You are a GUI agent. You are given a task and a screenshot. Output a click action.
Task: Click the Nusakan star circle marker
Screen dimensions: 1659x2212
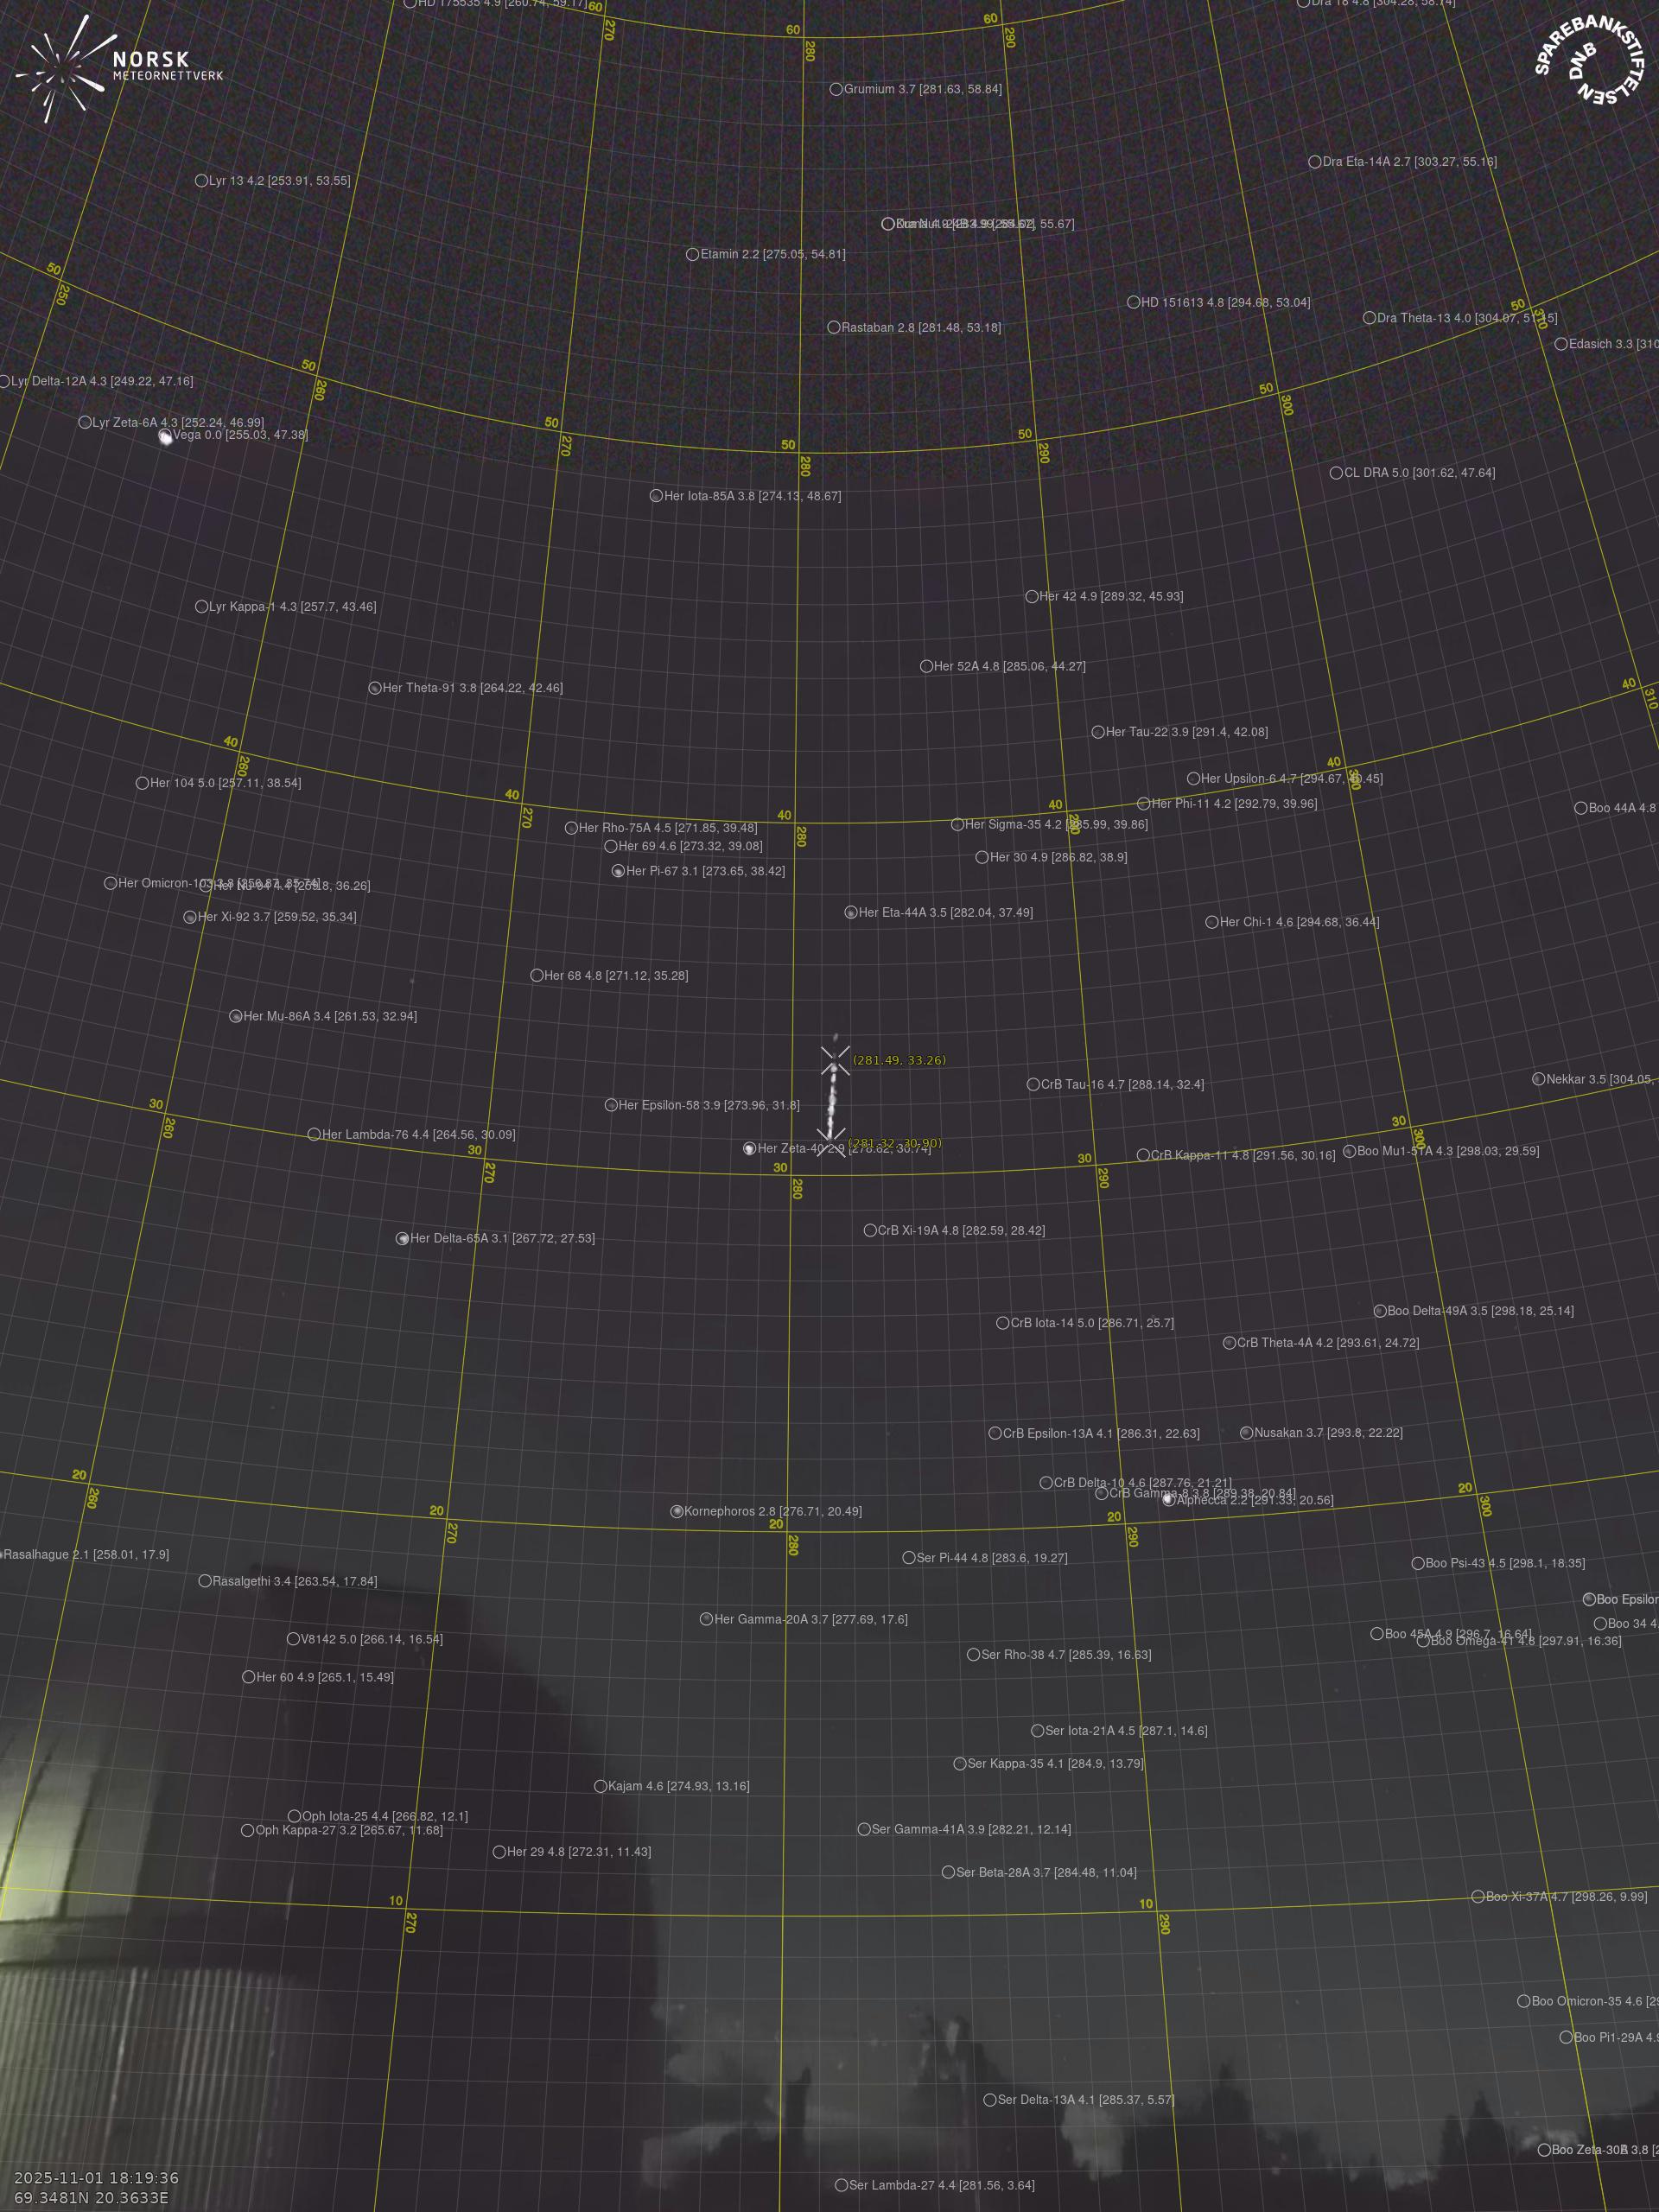pyautogui.click(x=1246, y=1433)
